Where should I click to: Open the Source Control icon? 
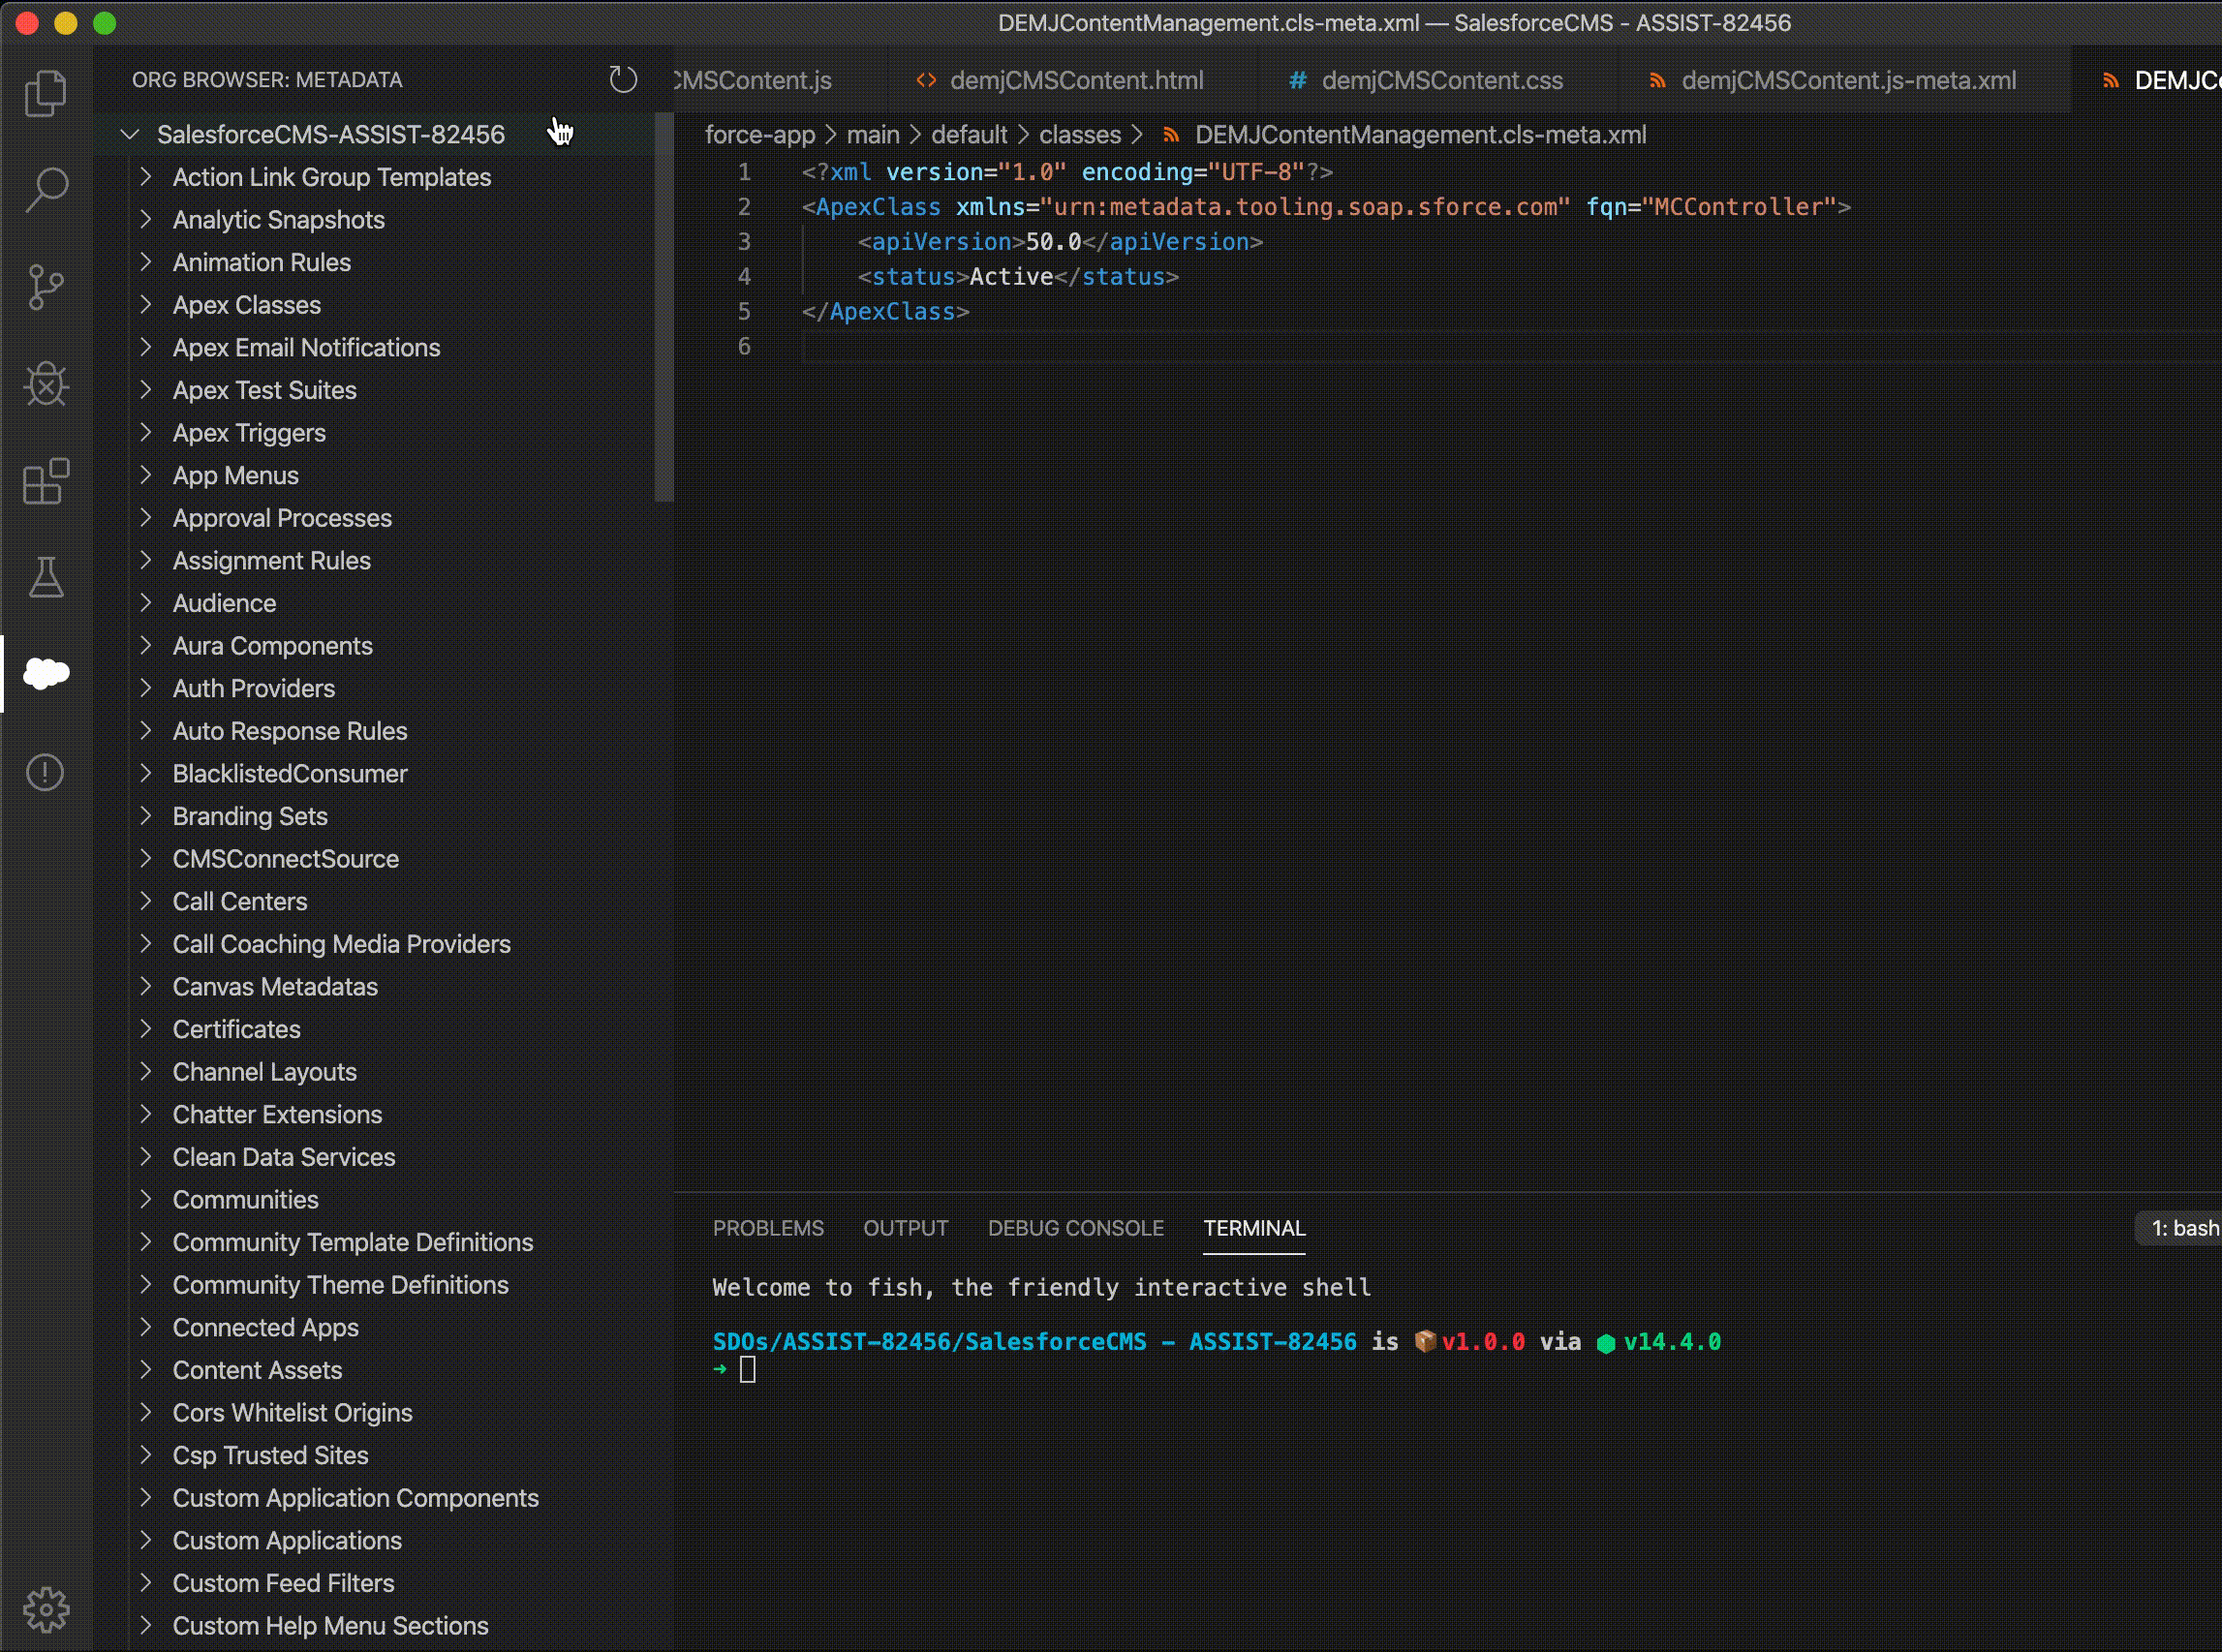tap(45, 287)
